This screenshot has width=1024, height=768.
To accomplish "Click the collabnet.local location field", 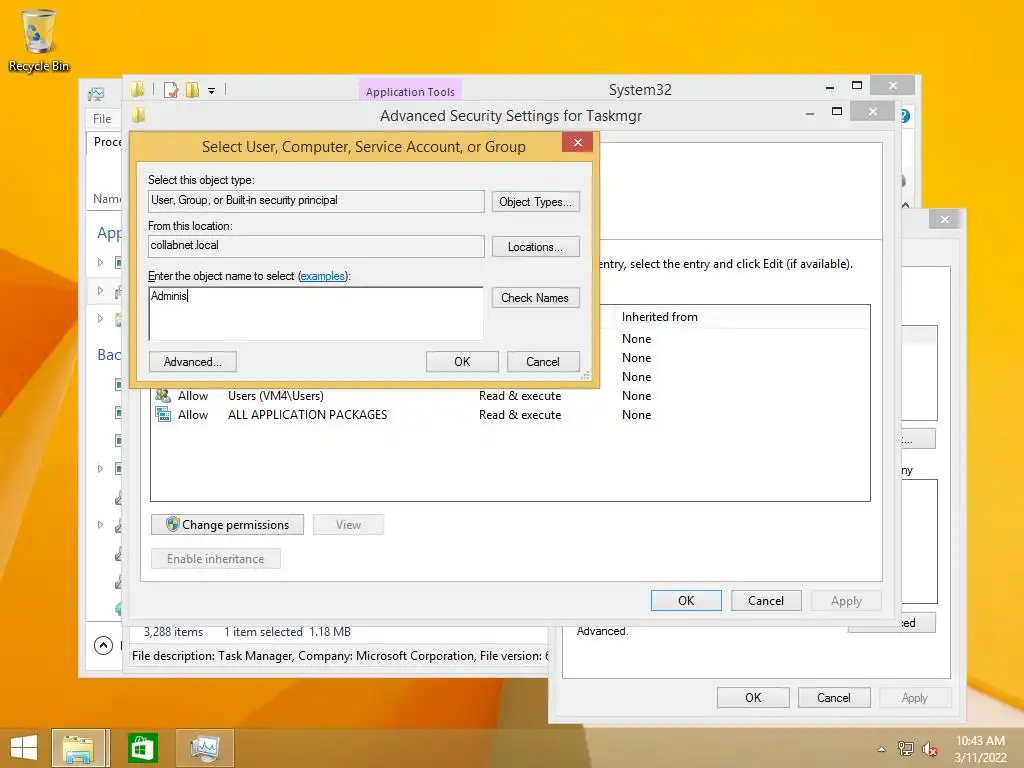I will 316,246.
